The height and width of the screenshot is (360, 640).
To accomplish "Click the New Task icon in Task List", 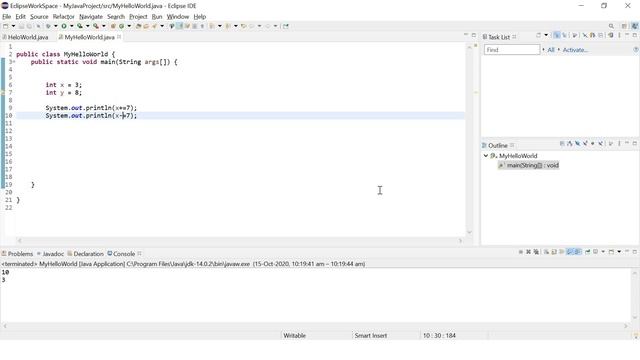I will tap(538, 36).
